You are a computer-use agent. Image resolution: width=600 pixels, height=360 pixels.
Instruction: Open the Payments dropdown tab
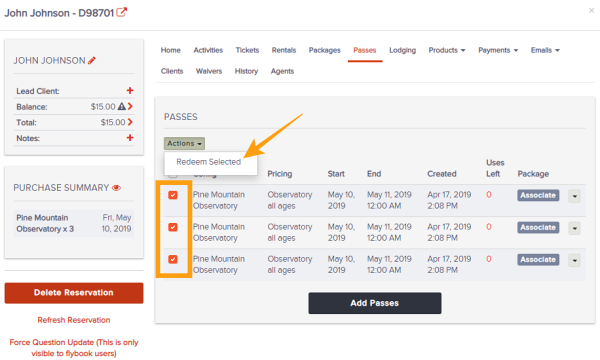pos(498,50)
